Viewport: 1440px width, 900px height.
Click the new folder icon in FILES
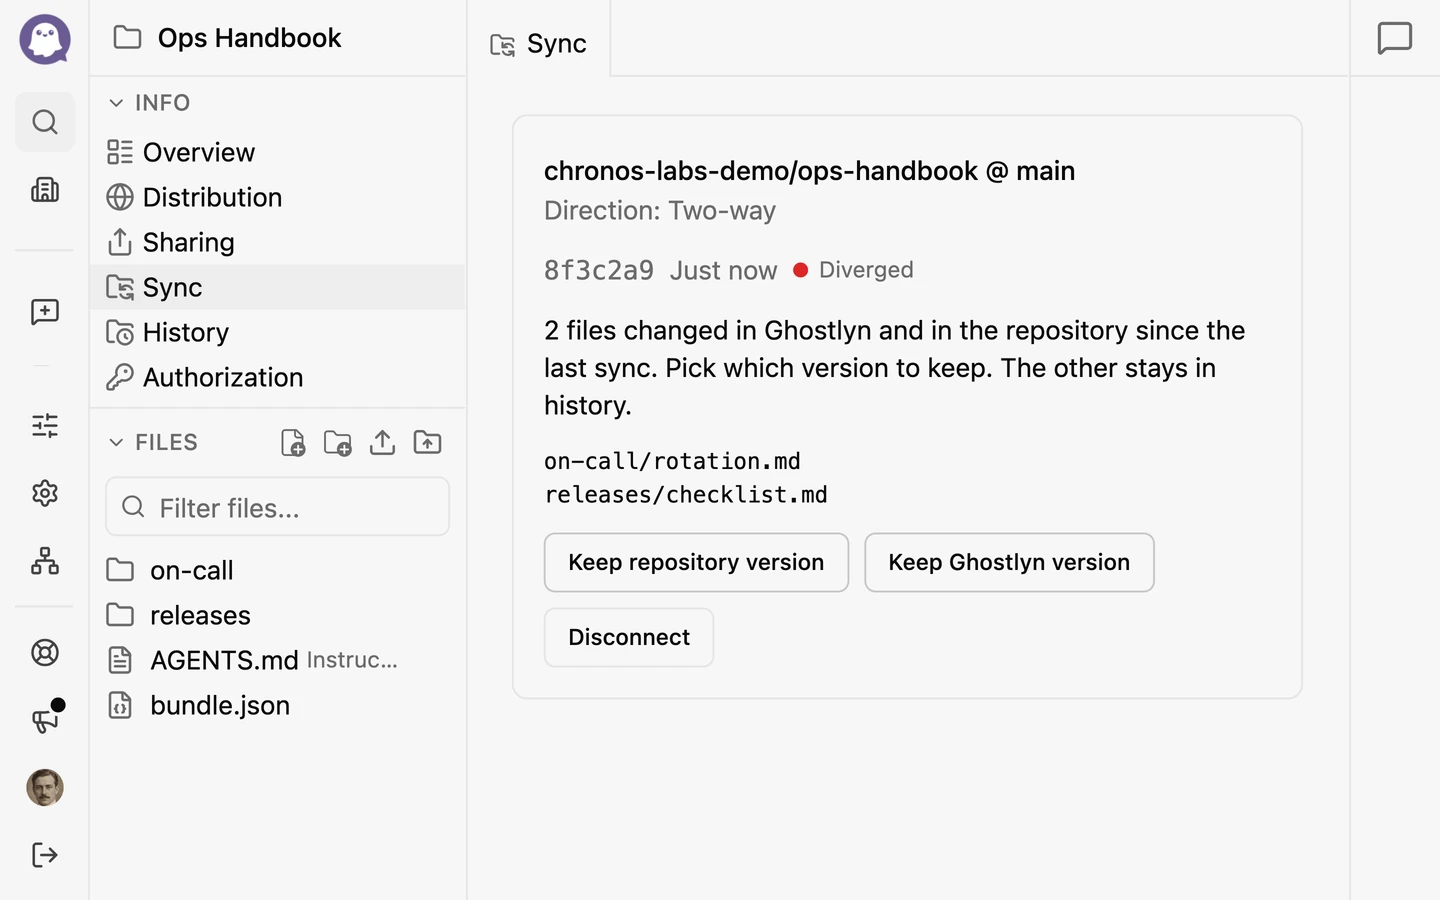point(338,442)
